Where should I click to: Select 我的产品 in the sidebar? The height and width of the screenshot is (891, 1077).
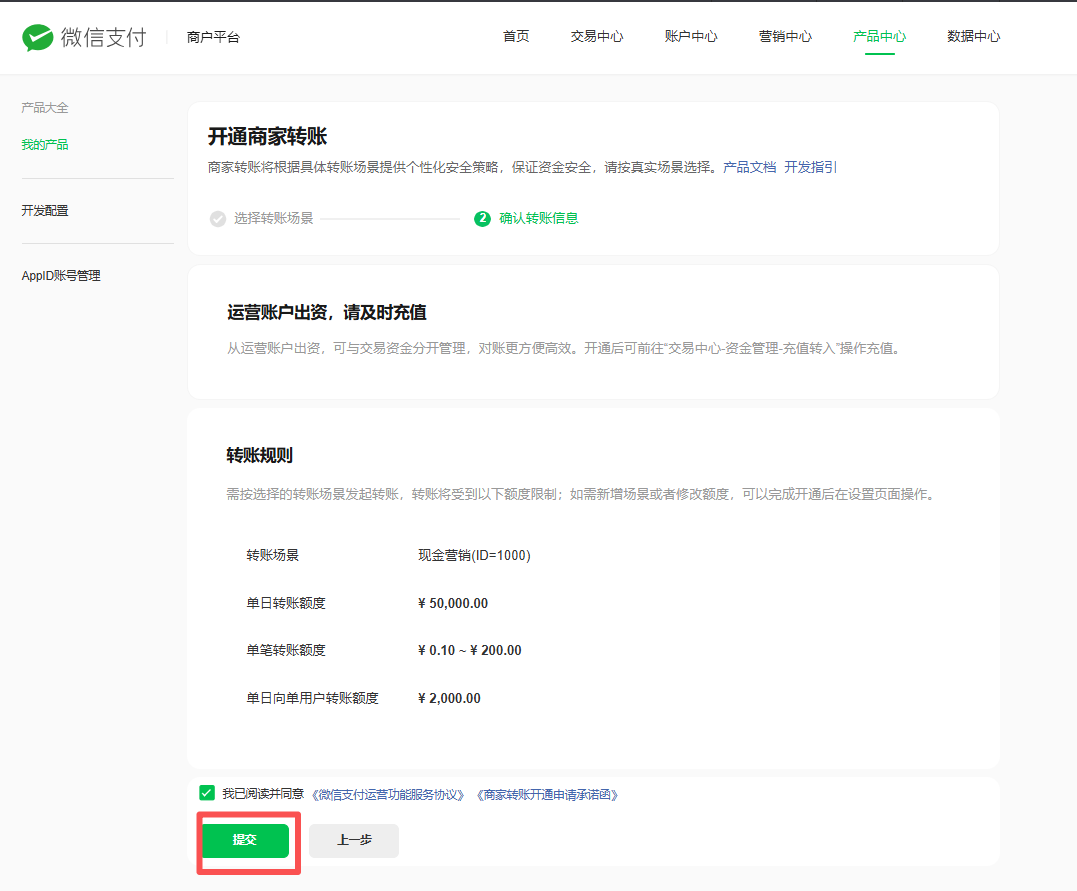(45, 145)
